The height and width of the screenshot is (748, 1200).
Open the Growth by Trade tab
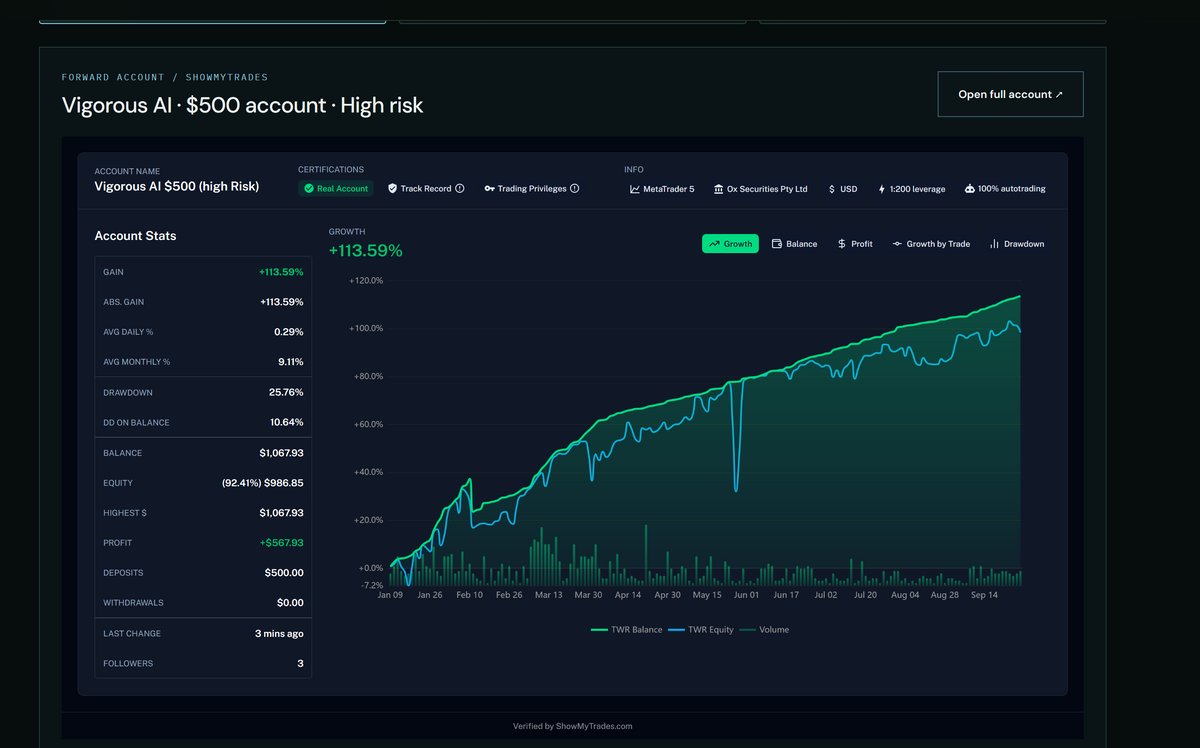point(931,244)
